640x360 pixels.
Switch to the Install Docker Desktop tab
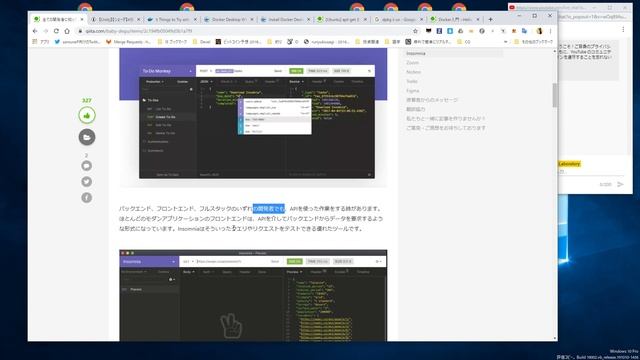coord(285,19)
